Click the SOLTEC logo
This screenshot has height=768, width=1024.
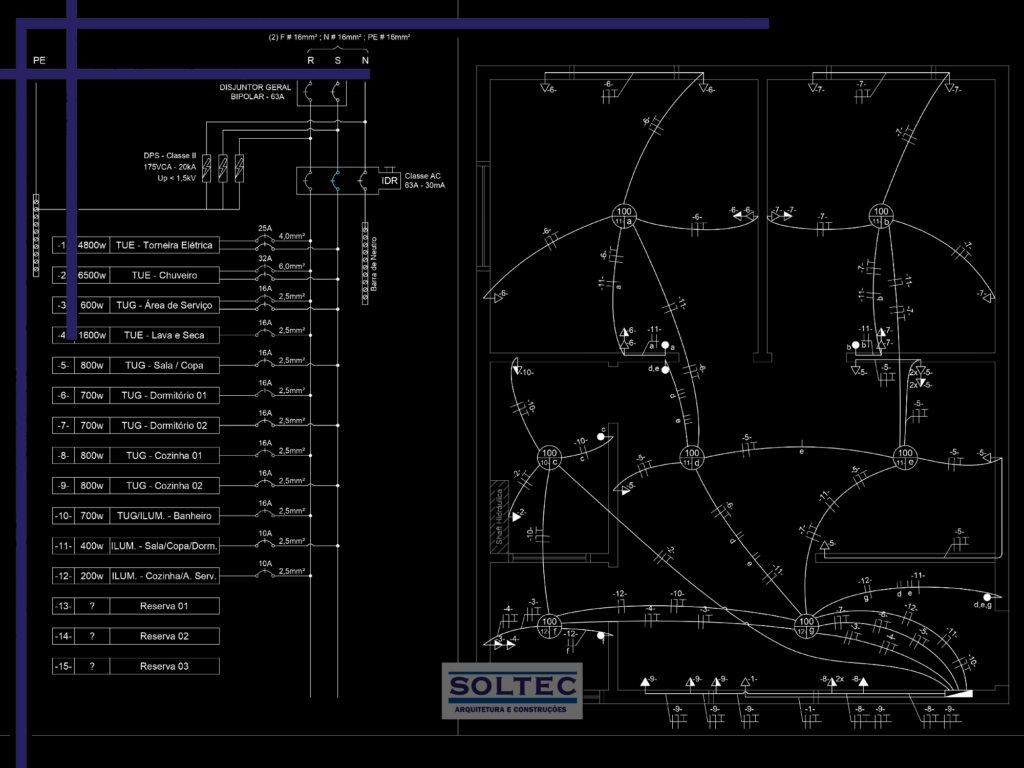[x=512, y=689]
